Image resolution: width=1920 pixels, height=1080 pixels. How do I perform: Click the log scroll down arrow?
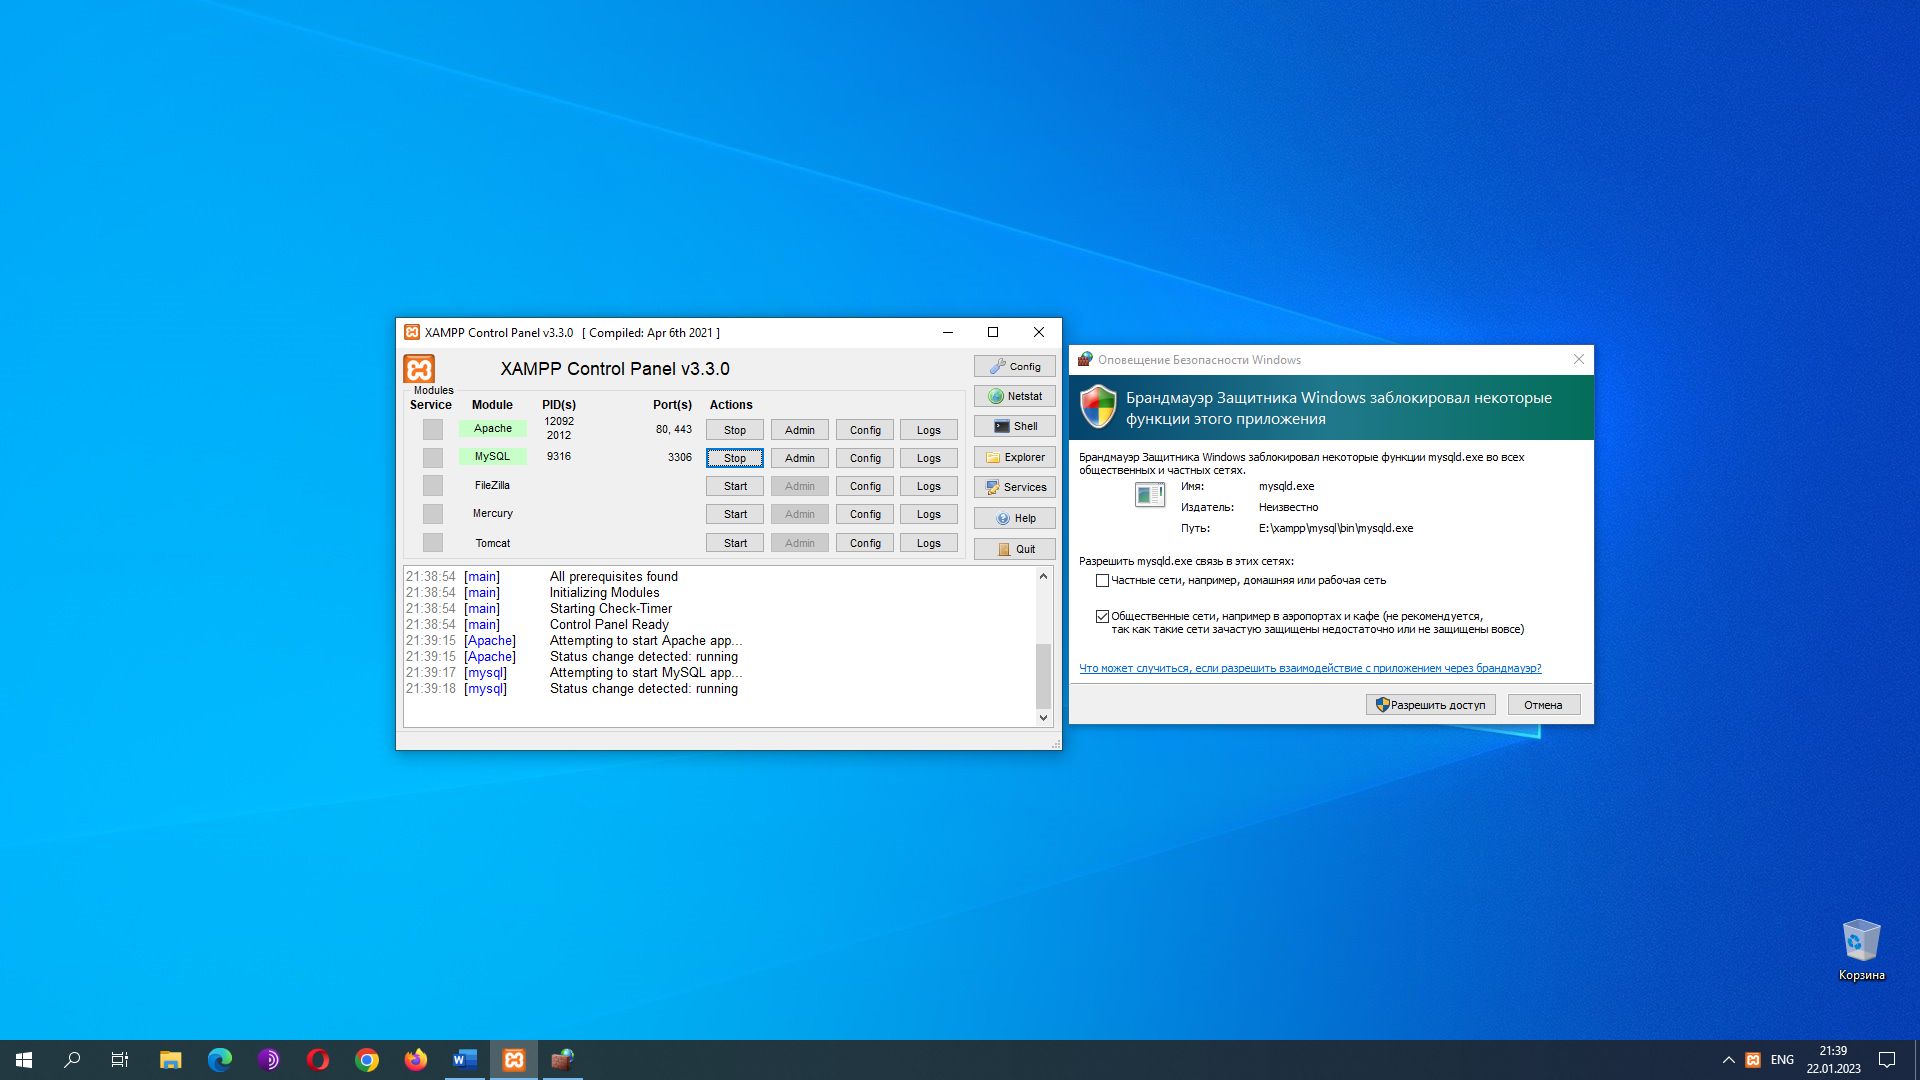tap(1043, 717)
